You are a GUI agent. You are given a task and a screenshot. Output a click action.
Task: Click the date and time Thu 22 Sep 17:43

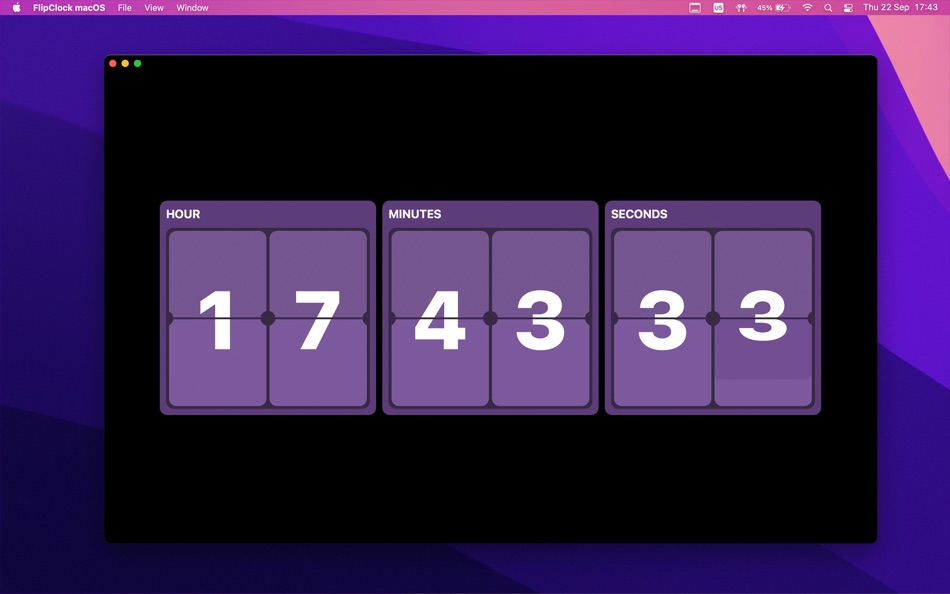click(x=900, y=7)
